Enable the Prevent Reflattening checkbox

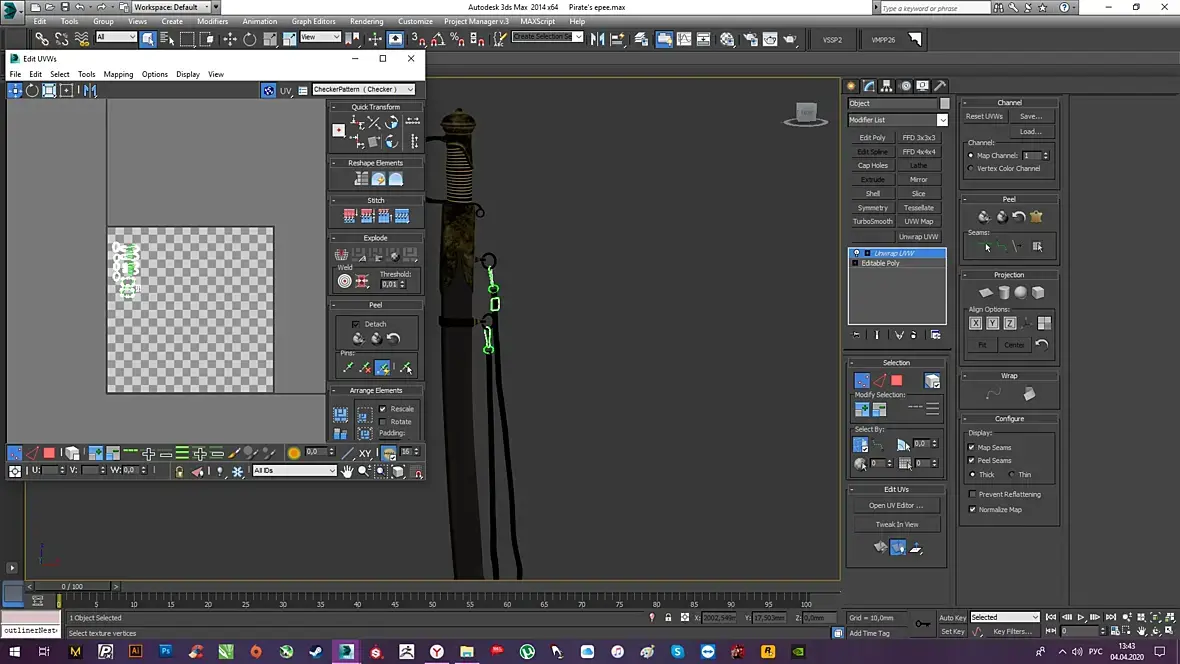972,494
